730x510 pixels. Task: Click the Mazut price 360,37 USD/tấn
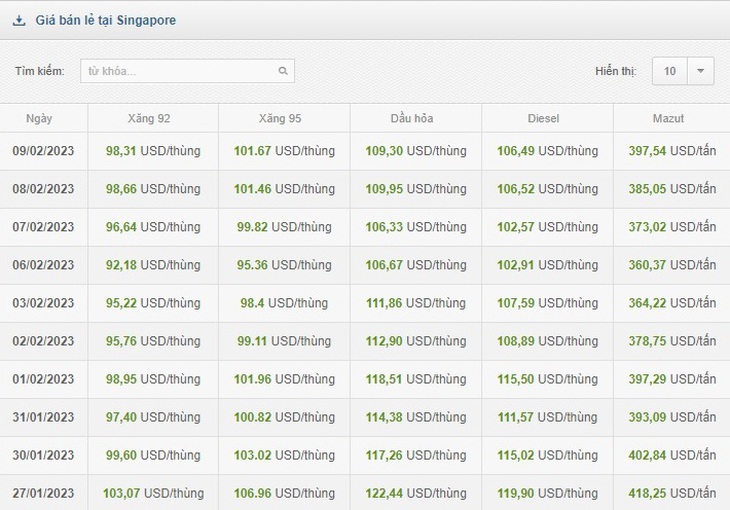point(672,265)
